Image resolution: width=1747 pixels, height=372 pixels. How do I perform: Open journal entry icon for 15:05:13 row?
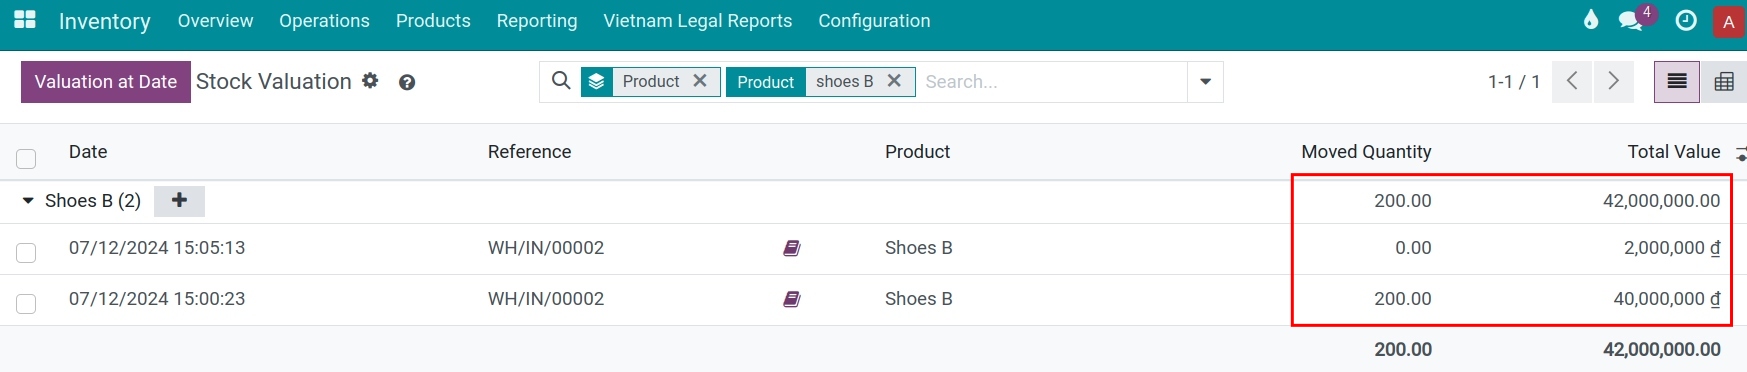tap(792, 248)
